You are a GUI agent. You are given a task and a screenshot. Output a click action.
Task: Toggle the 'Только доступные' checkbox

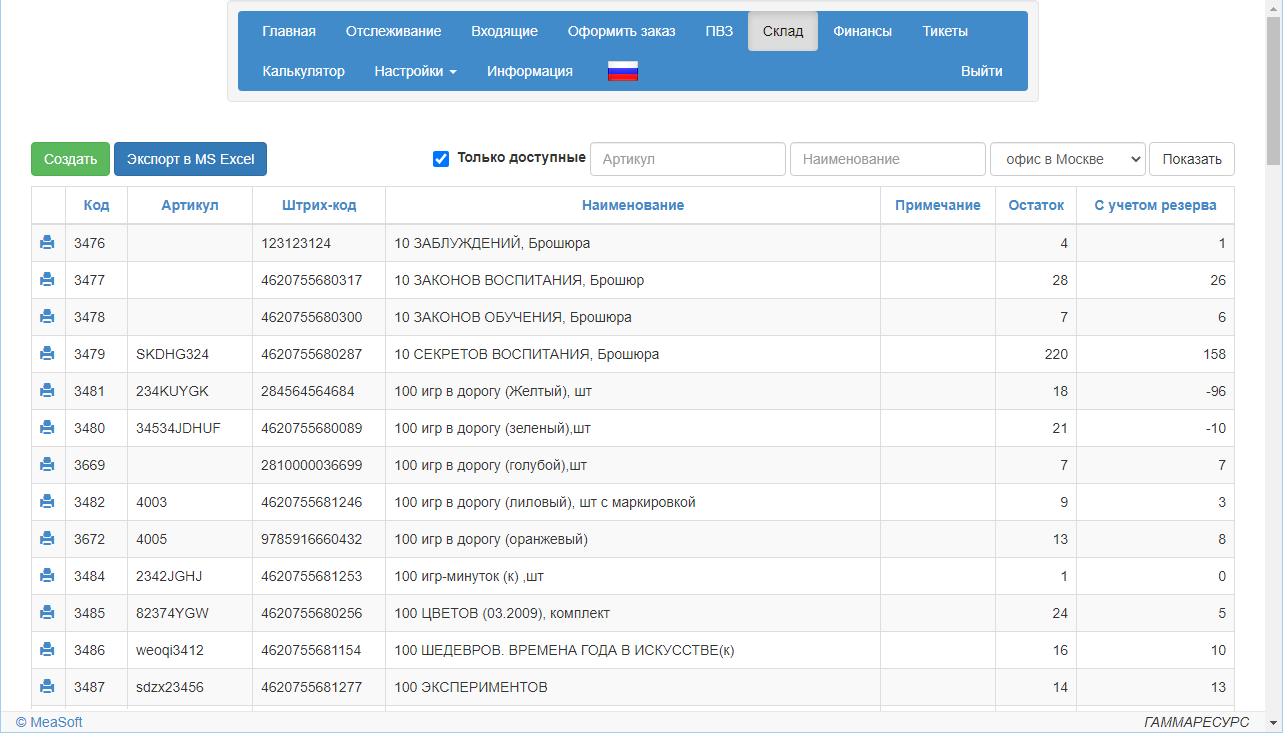click(x=441, y=159)
